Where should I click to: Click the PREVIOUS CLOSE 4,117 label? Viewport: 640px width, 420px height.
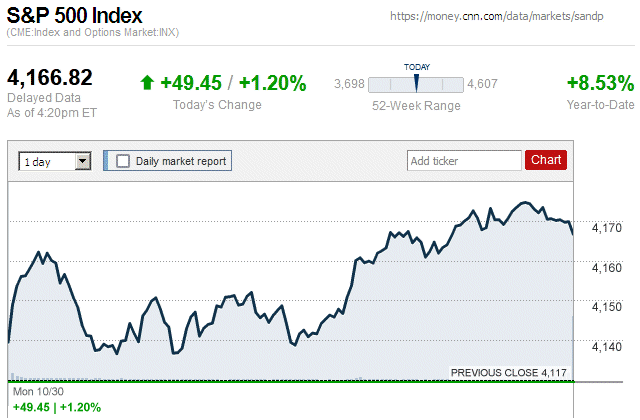(x=509, y=372)
